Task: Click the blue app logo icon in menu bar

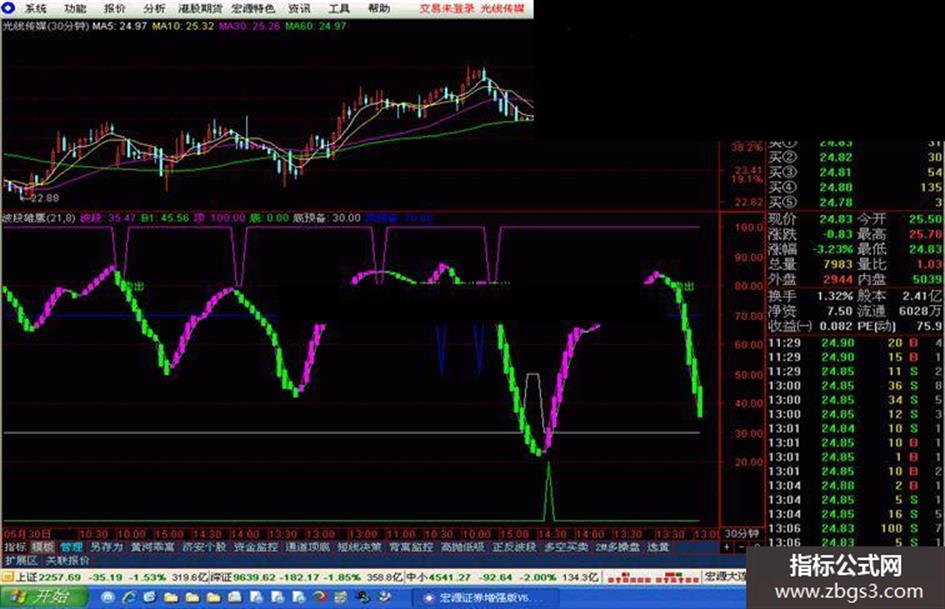Action: pos(9,8)
